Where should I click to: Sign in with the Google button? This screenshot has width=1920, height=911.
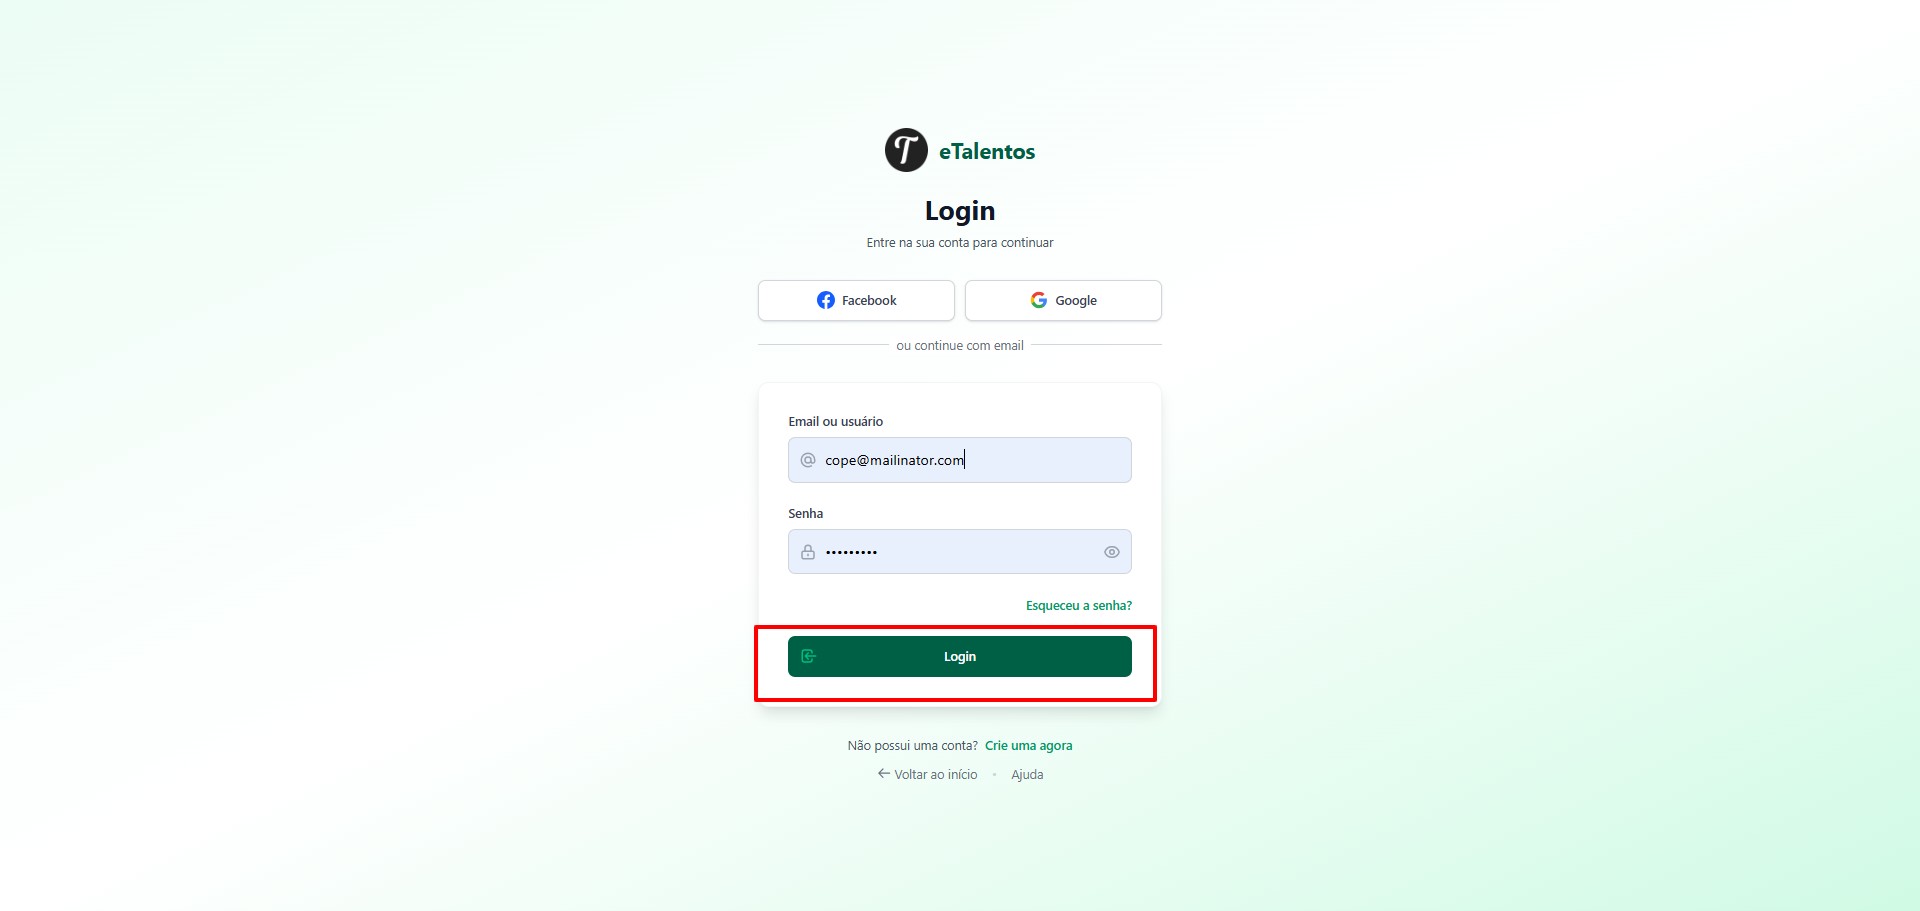click(1063, 300)
